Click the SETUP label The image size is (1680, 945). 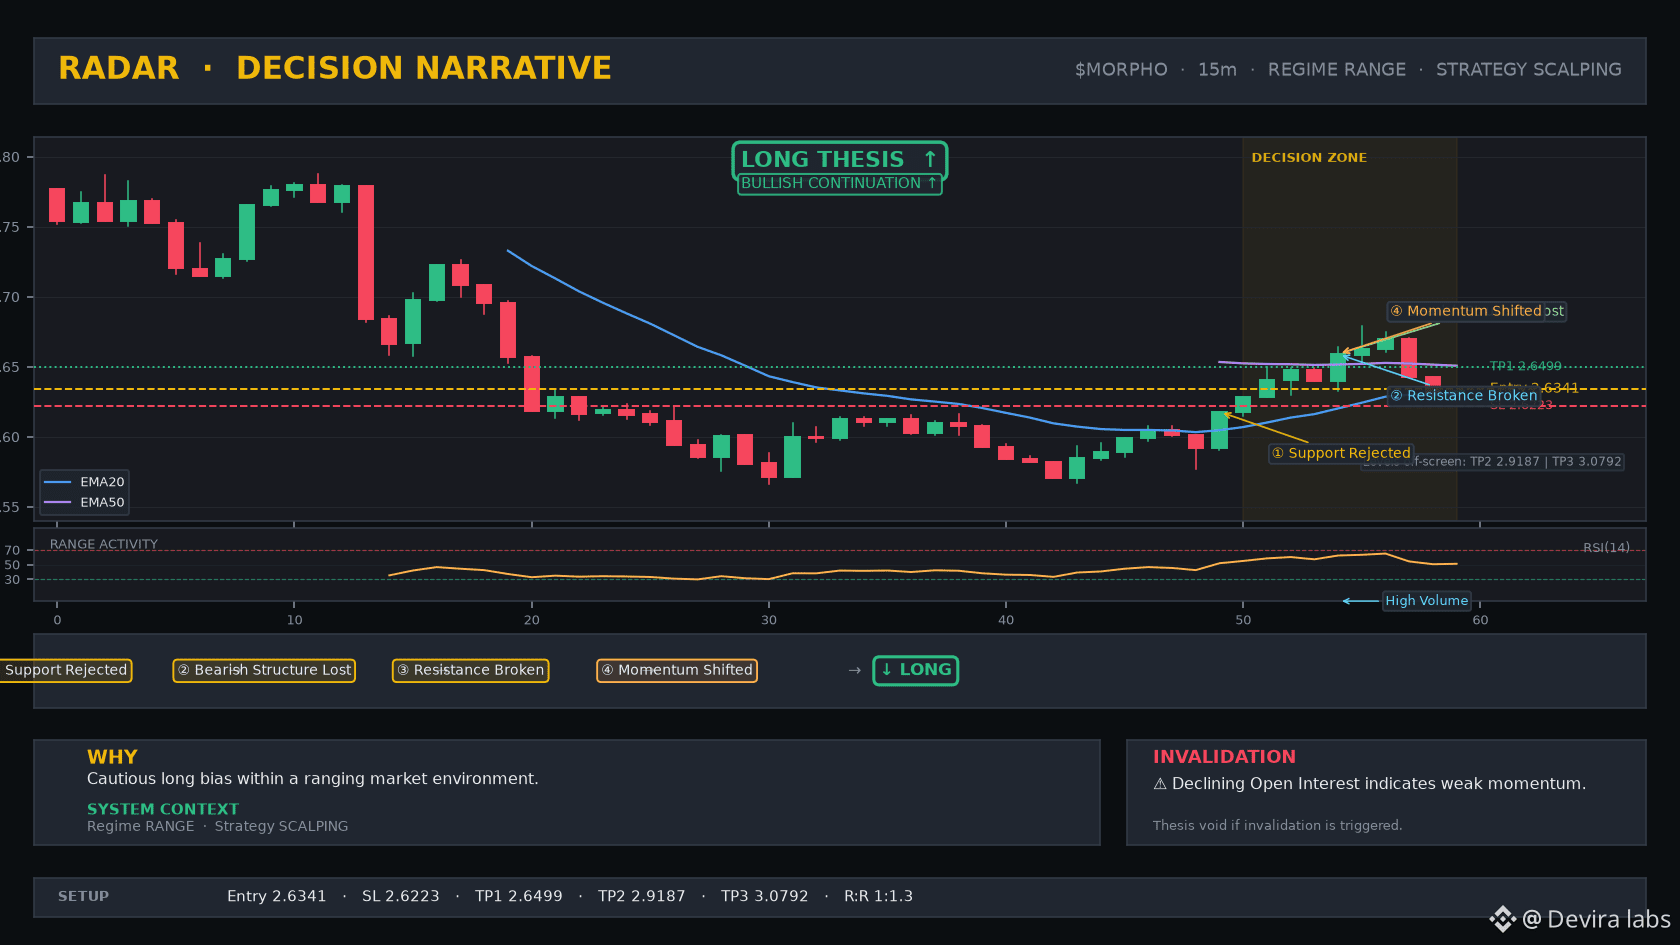(x=83, y=897)
